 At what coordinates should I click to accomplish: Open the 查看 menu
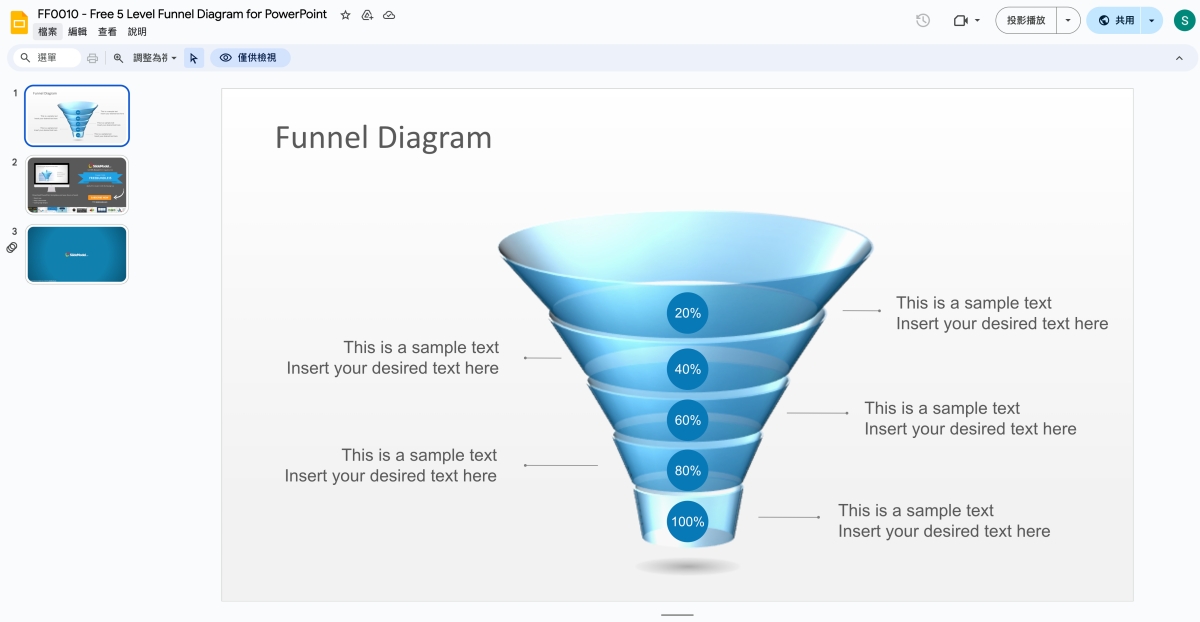tap(107, 32)
